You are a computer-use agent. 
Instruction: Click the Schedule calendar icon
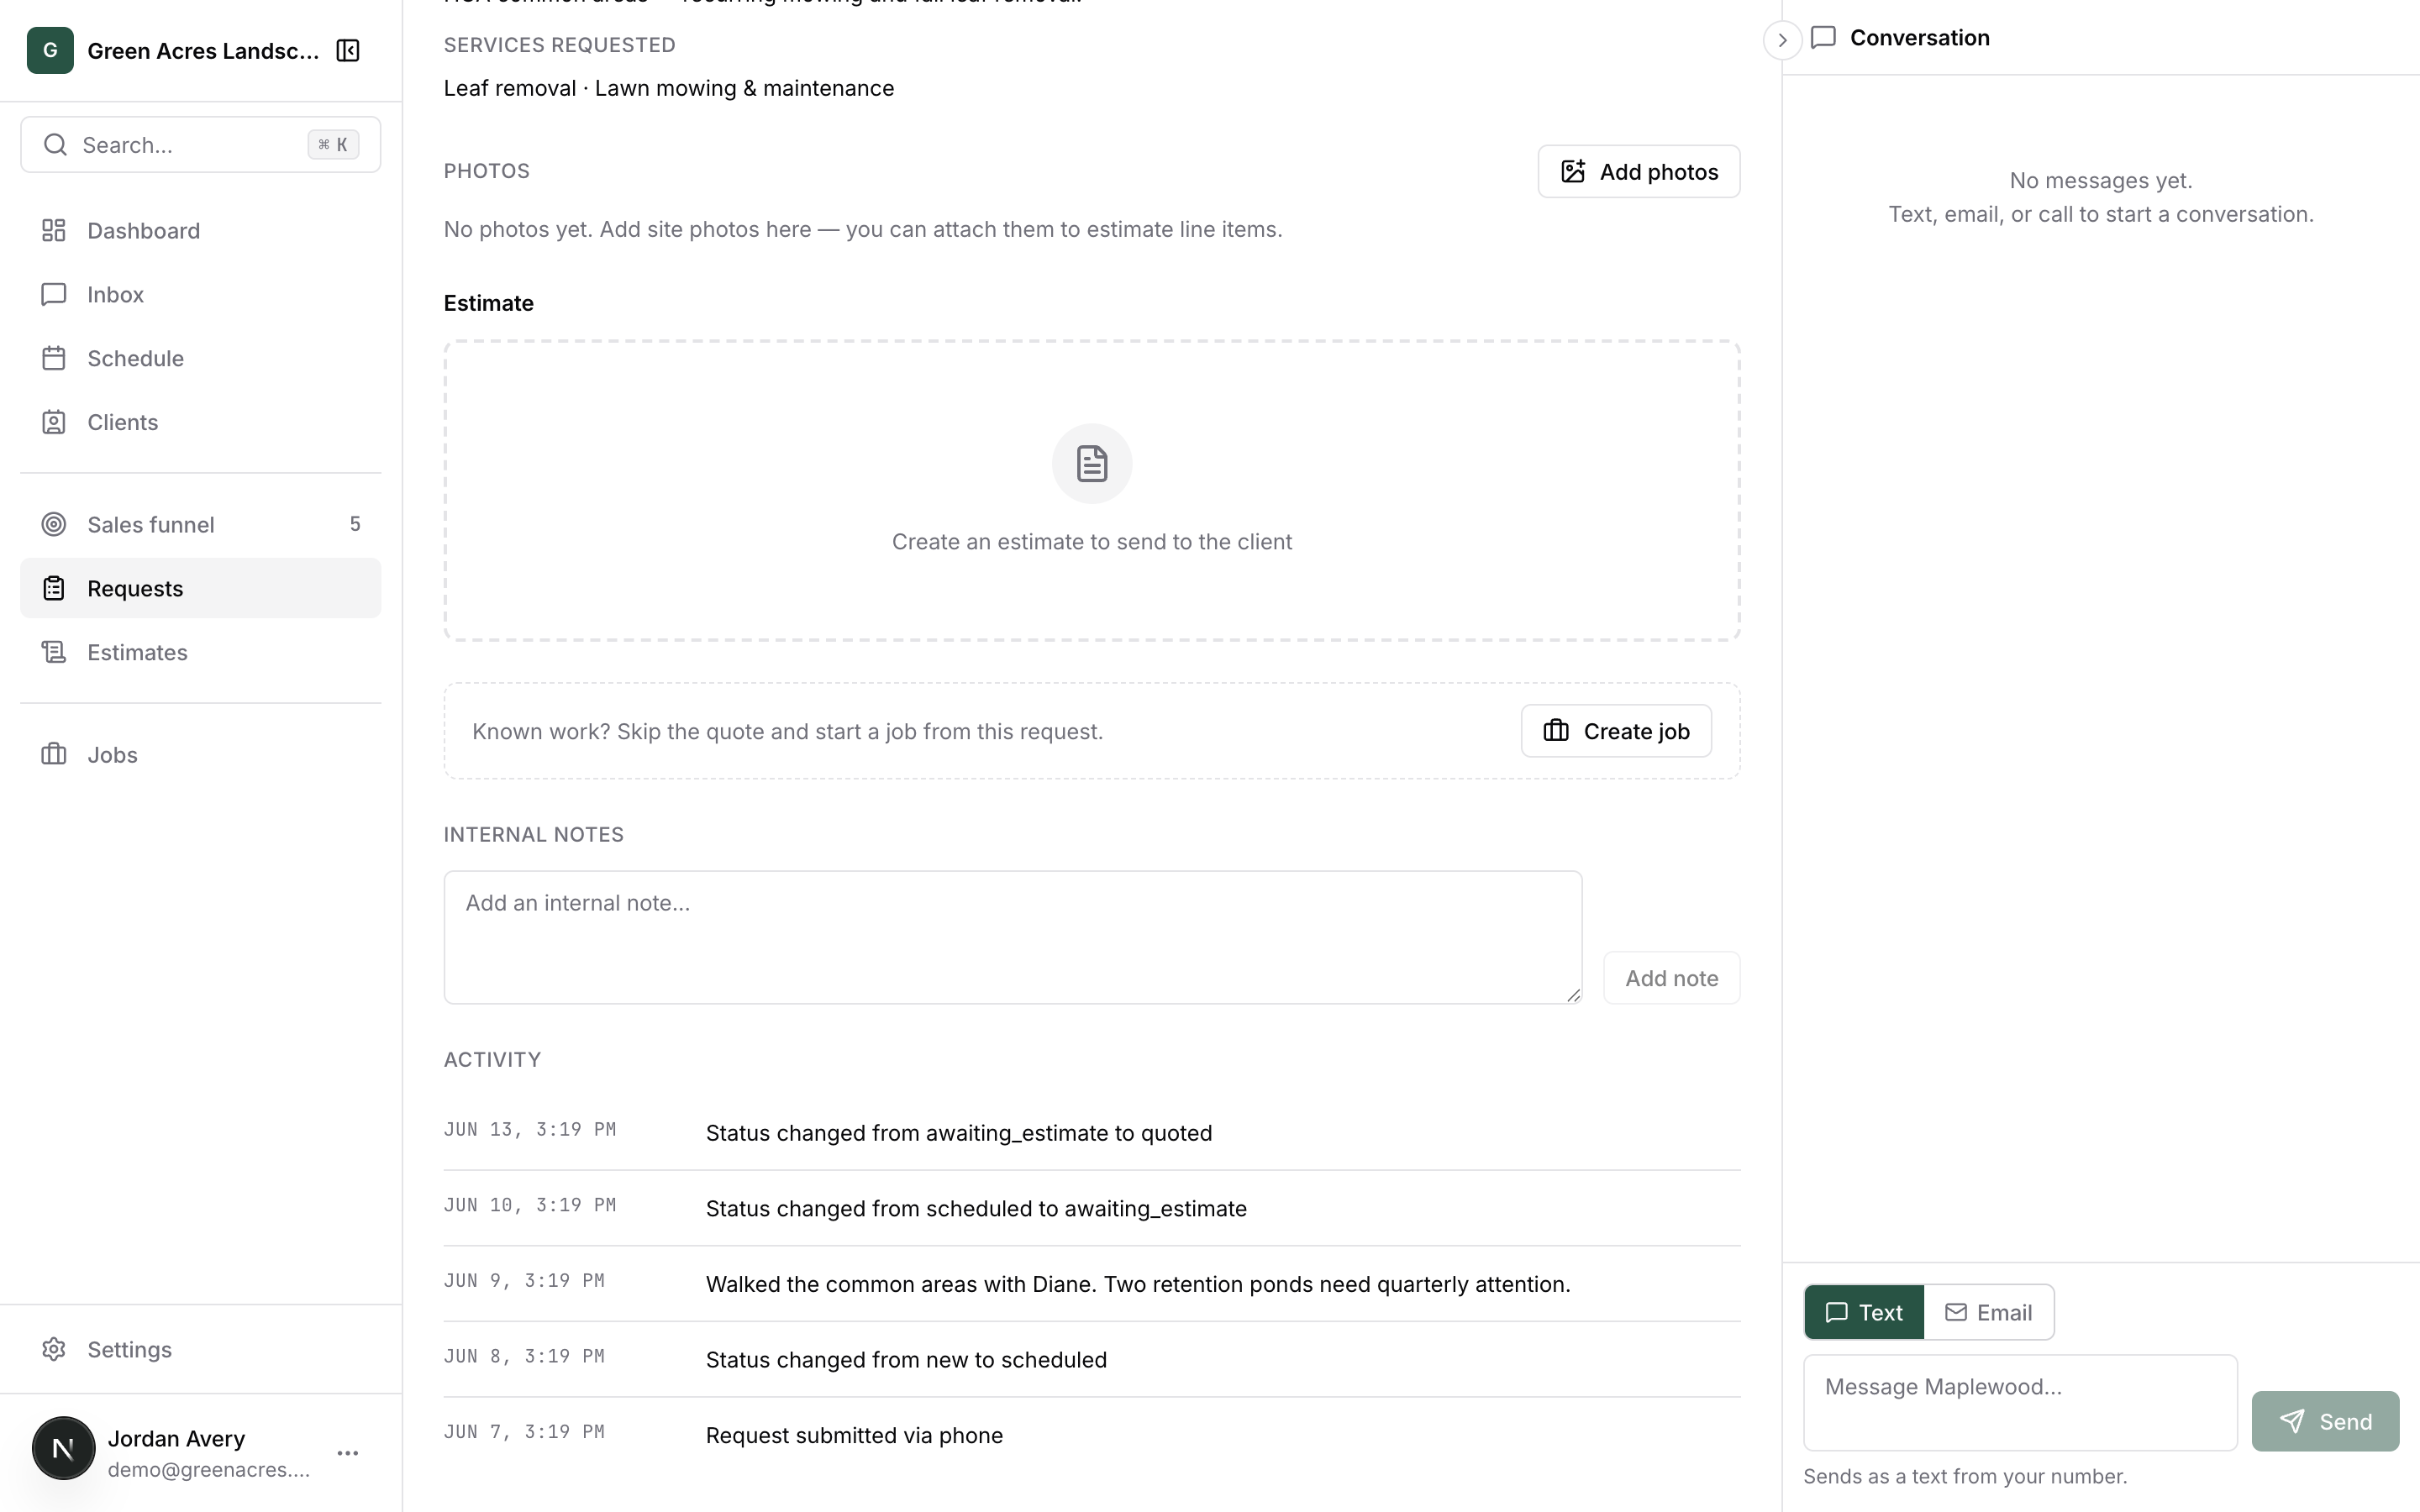click(54, 358)
